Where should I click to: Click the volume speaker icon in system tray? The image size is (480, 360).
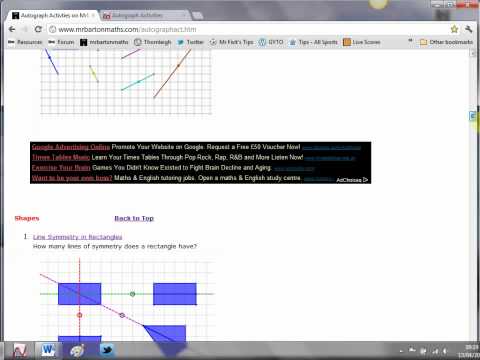pos(445,351)
